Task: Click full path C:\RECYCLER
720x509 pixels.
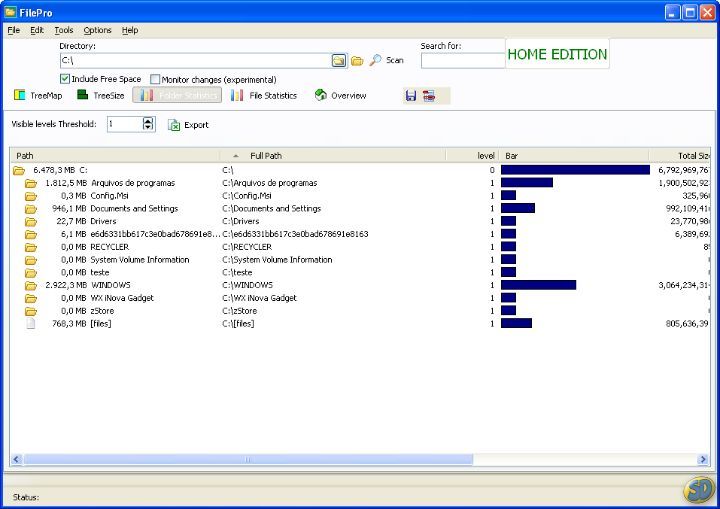Action: (247, 247)
